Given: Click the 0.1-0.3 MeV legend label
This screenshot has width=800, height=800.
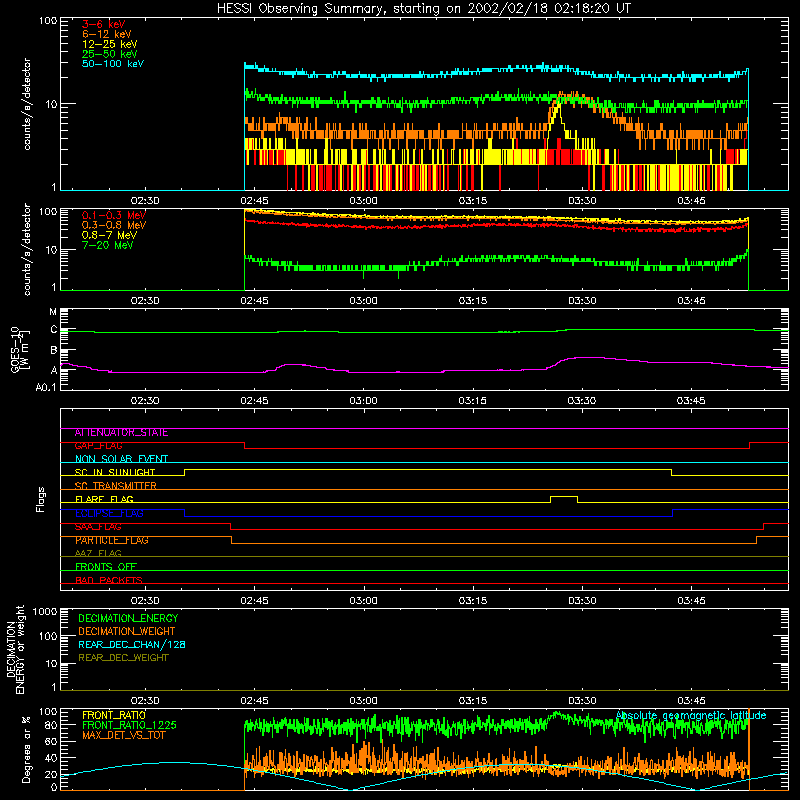Looking at the screenshot, I should (114, 215).
